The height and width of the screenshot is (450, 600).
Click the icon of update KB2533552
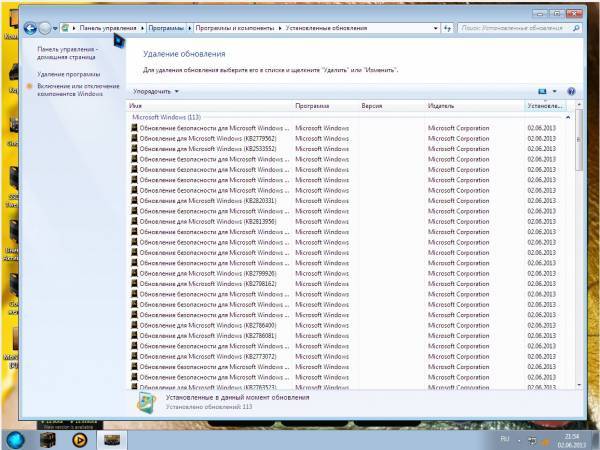point(134,148)
